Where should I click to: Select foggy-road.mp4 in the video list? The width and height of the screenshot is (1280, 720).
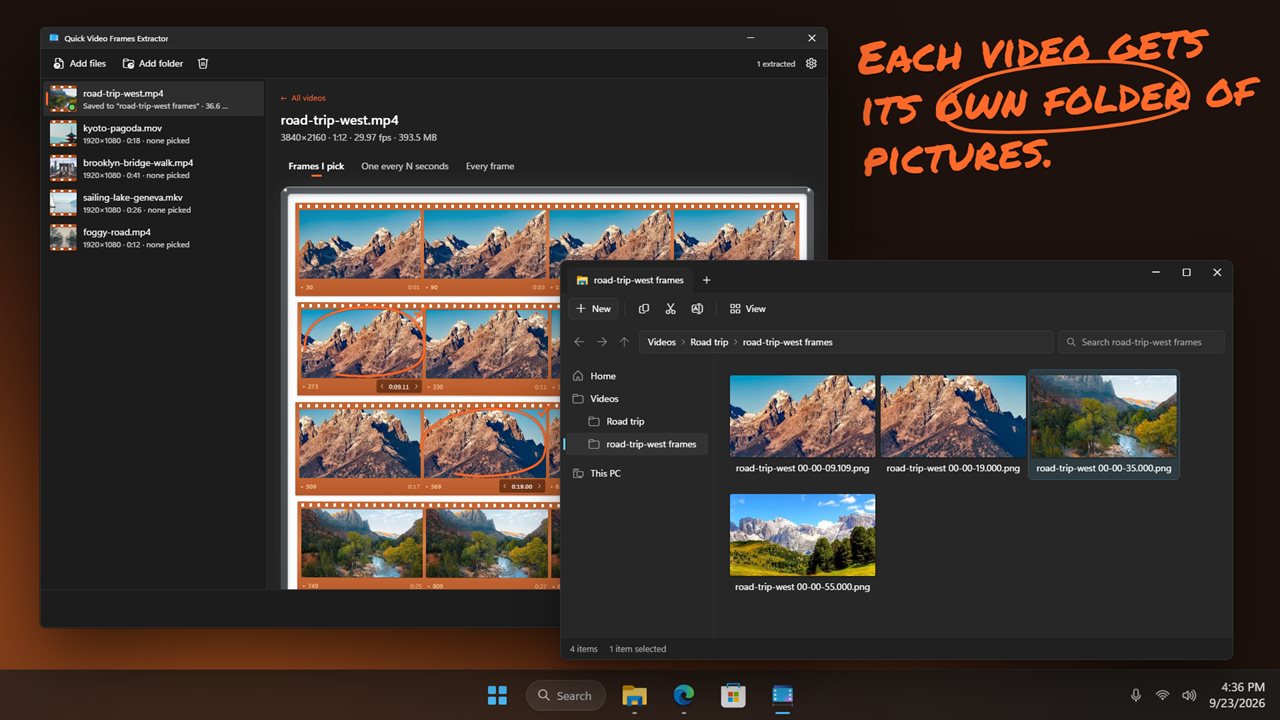[x=154, y=238]
